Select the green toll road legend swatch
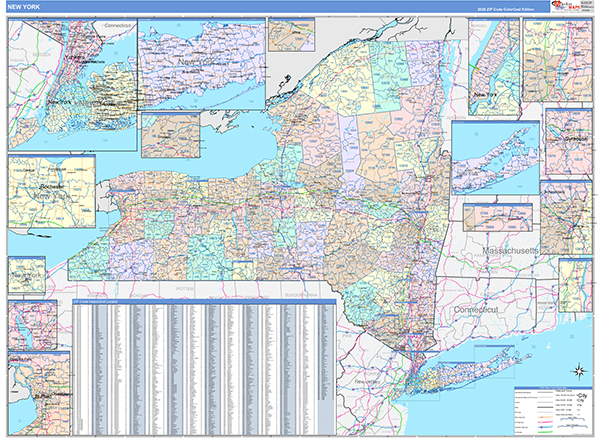This screenshot has width=600, height=438. click(545, 431)
